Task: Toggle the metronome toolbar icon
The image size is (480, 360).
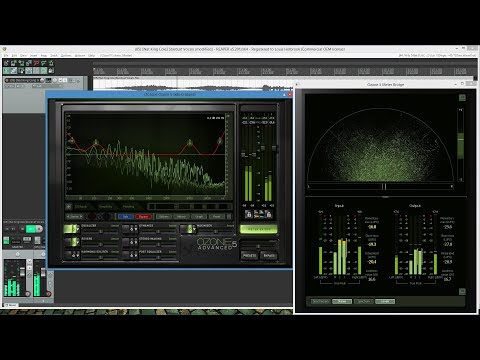Action: 51,63
